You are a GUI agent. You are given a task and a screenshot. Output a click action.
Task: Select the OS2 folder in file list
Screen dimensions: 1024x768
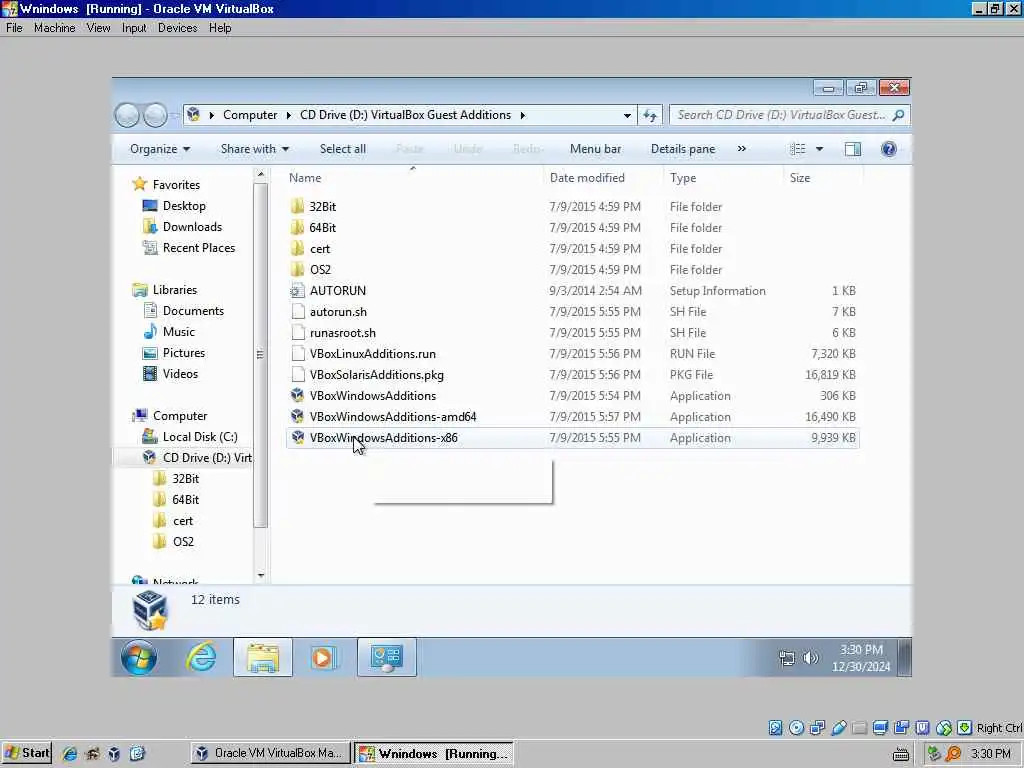pos(572,269)
